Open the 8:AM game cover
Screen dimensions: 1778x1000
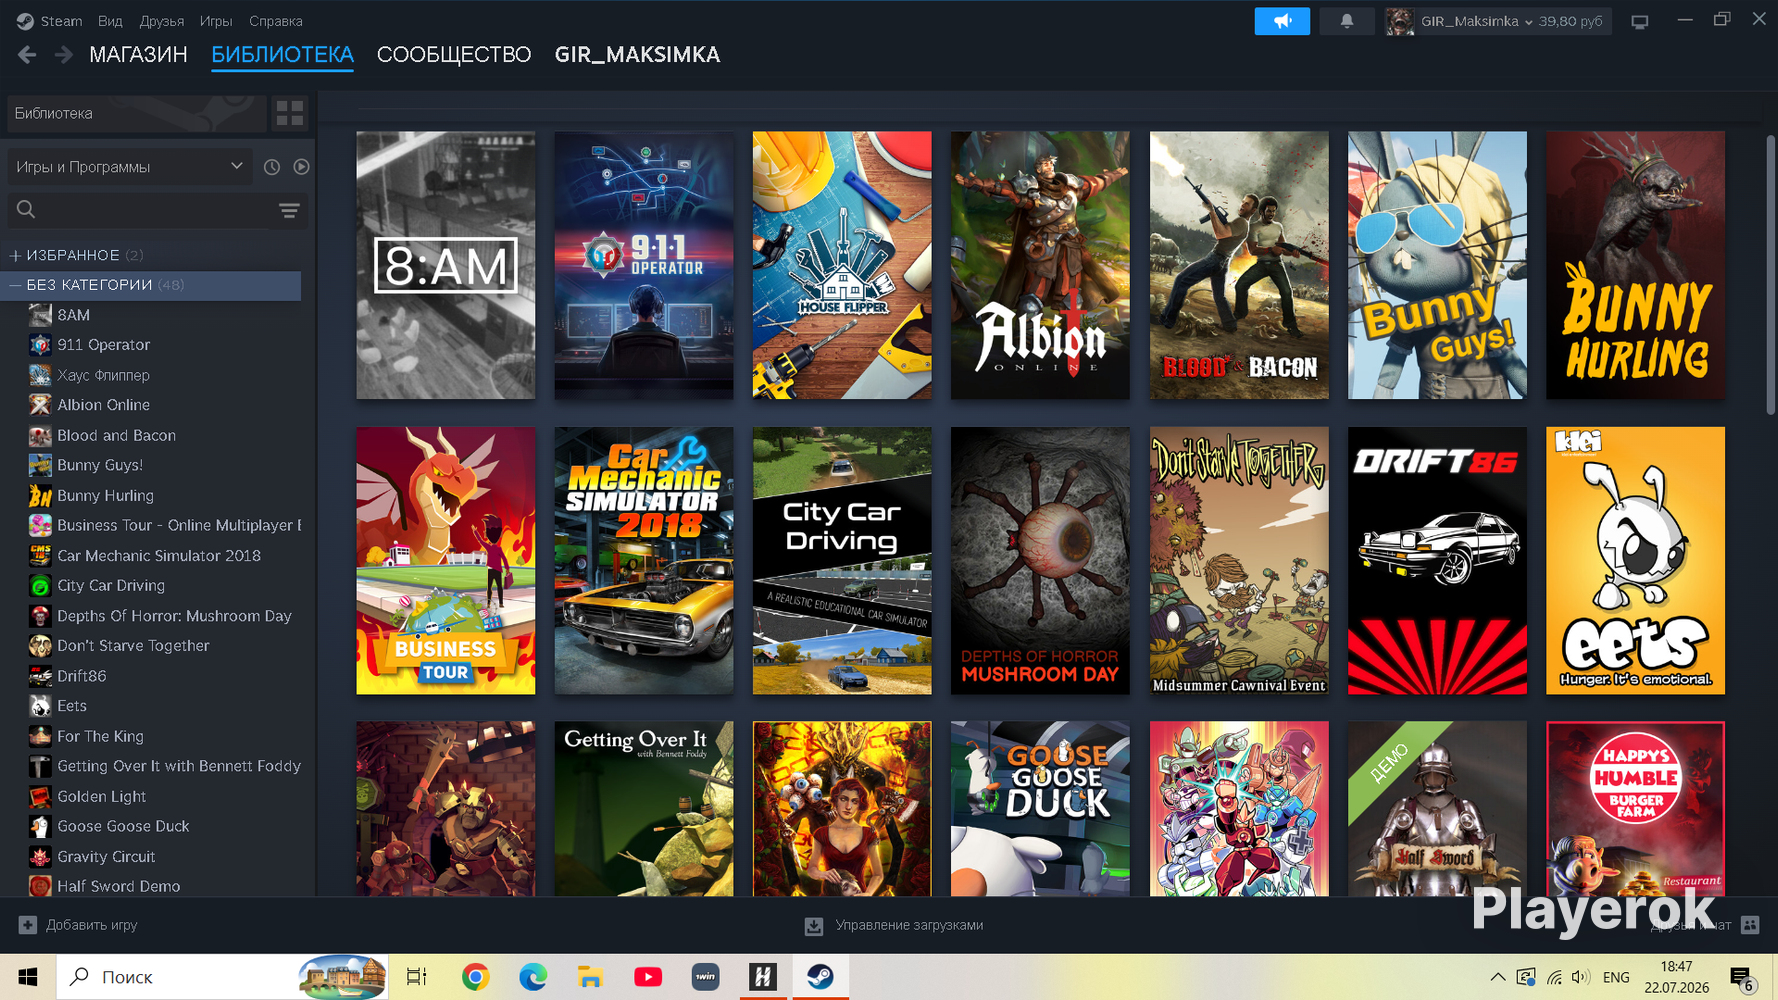pos(446,265)
